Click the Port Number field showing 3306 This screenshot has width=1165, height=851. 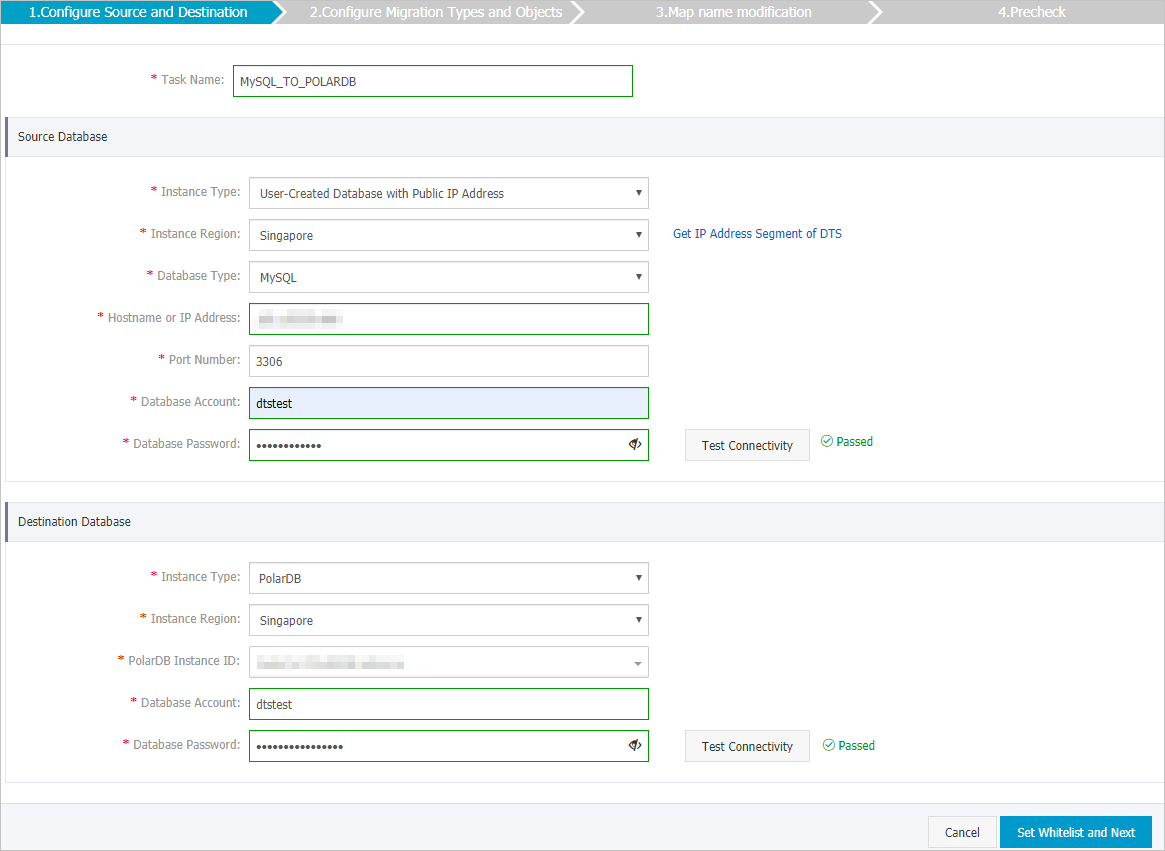coord(449,361)
